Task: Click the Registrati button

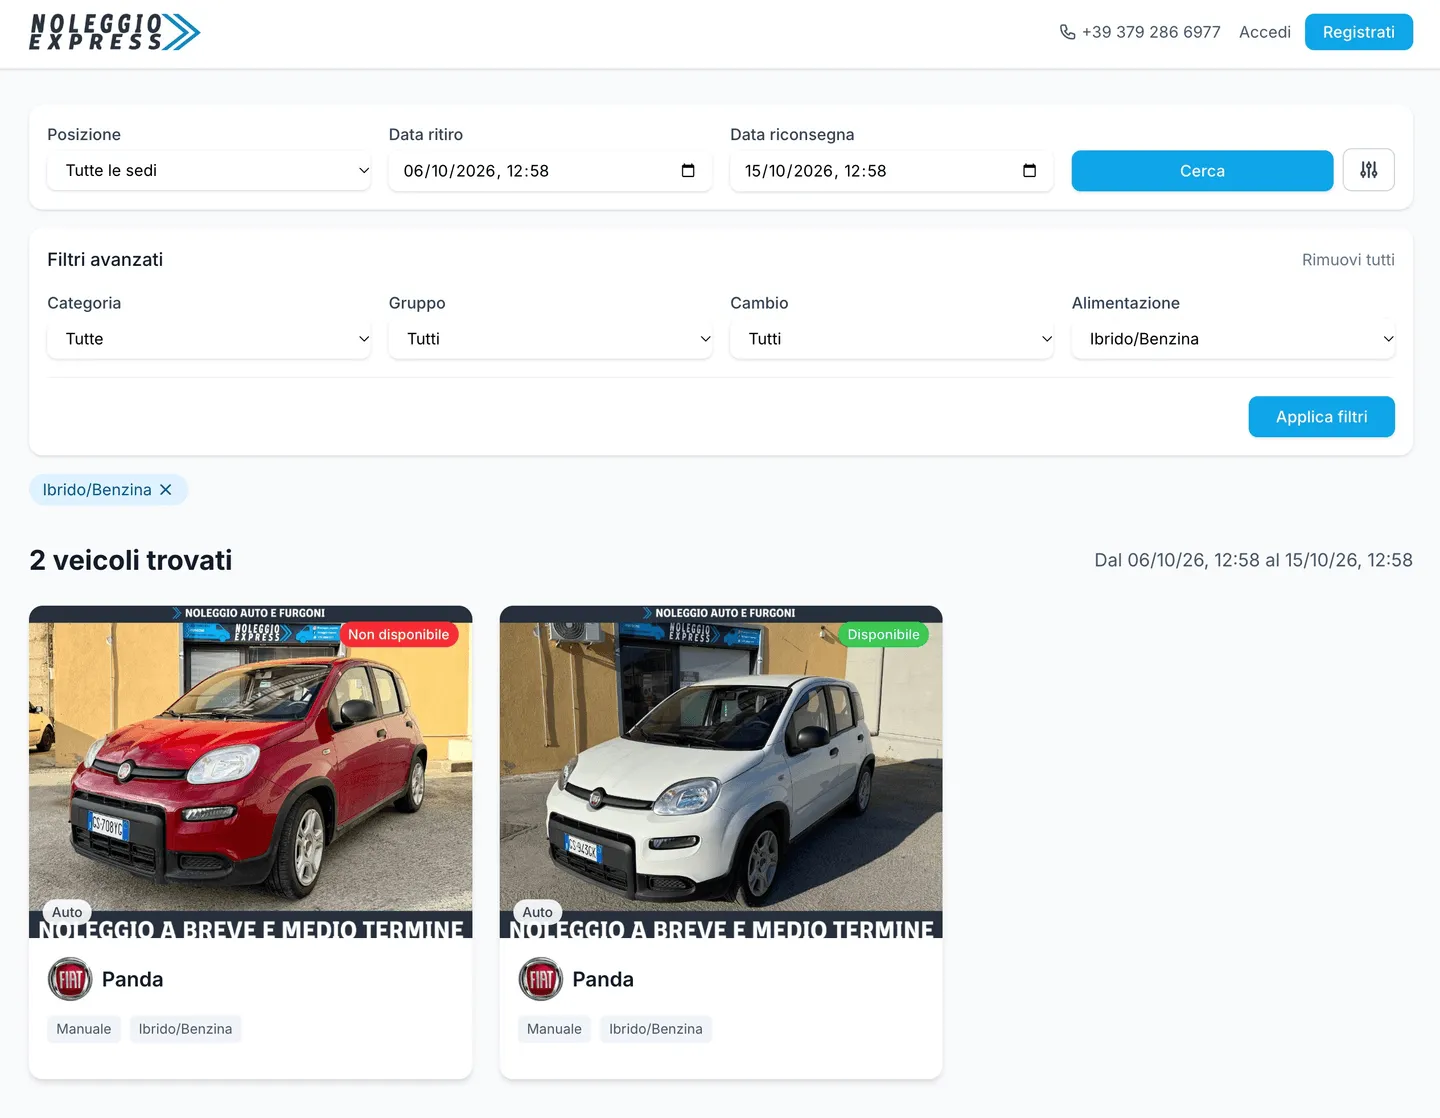Action: tap(1358, 32)
